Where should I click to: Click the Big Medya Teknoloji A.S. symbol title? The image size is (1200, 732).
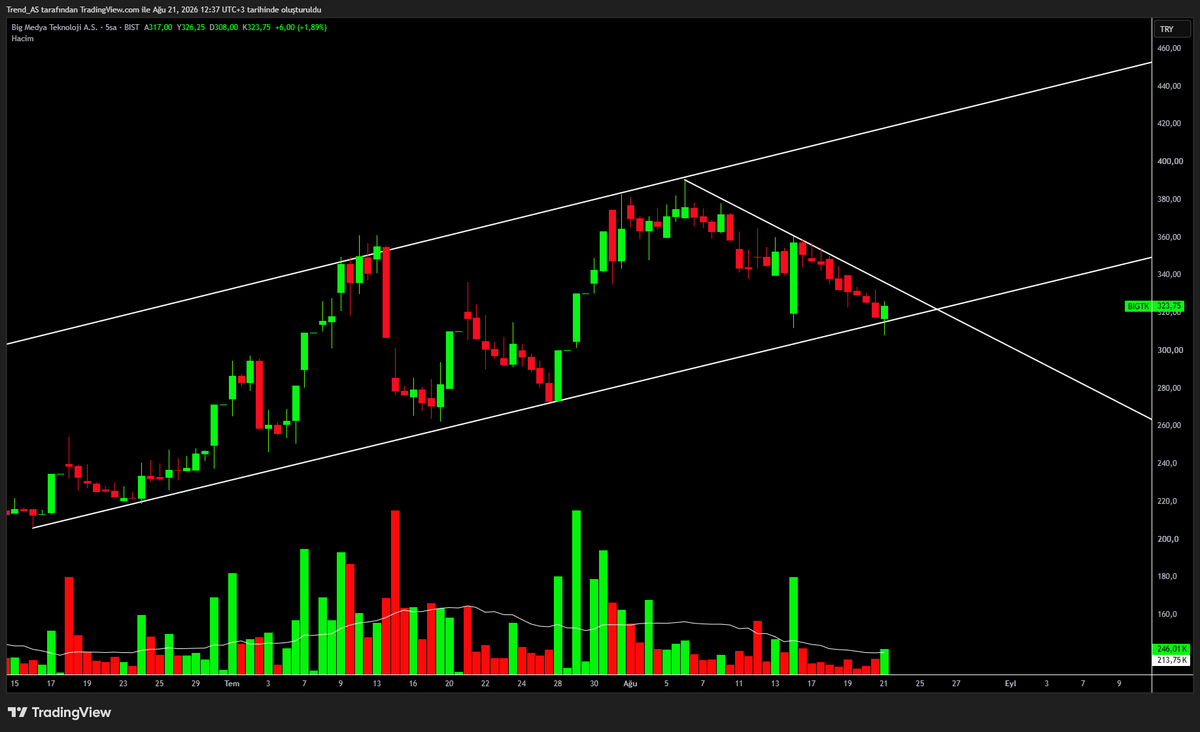click(53, 27)
